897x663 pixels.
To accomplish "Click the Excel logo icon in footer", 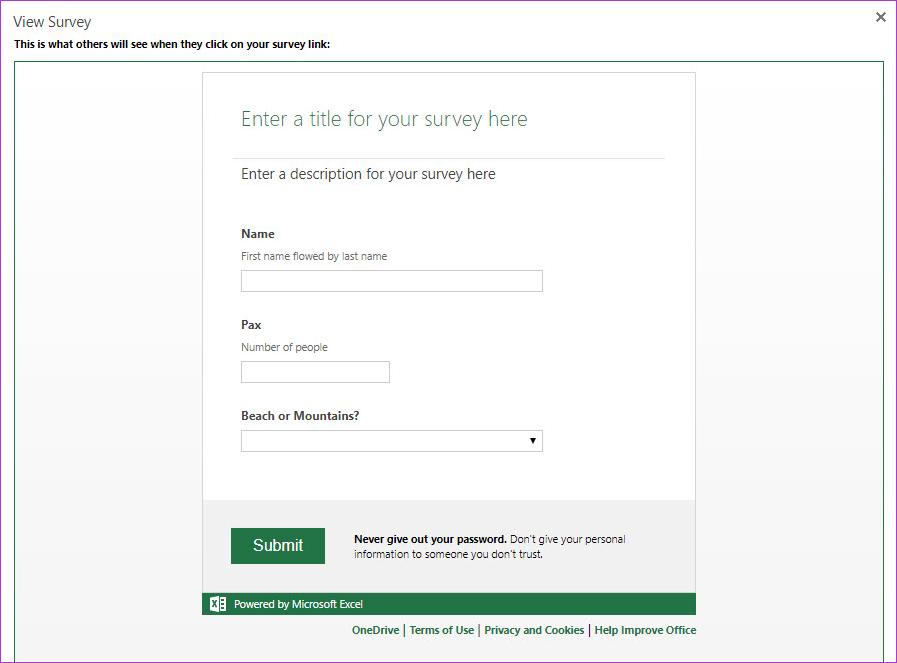I will tap(218, 604).
